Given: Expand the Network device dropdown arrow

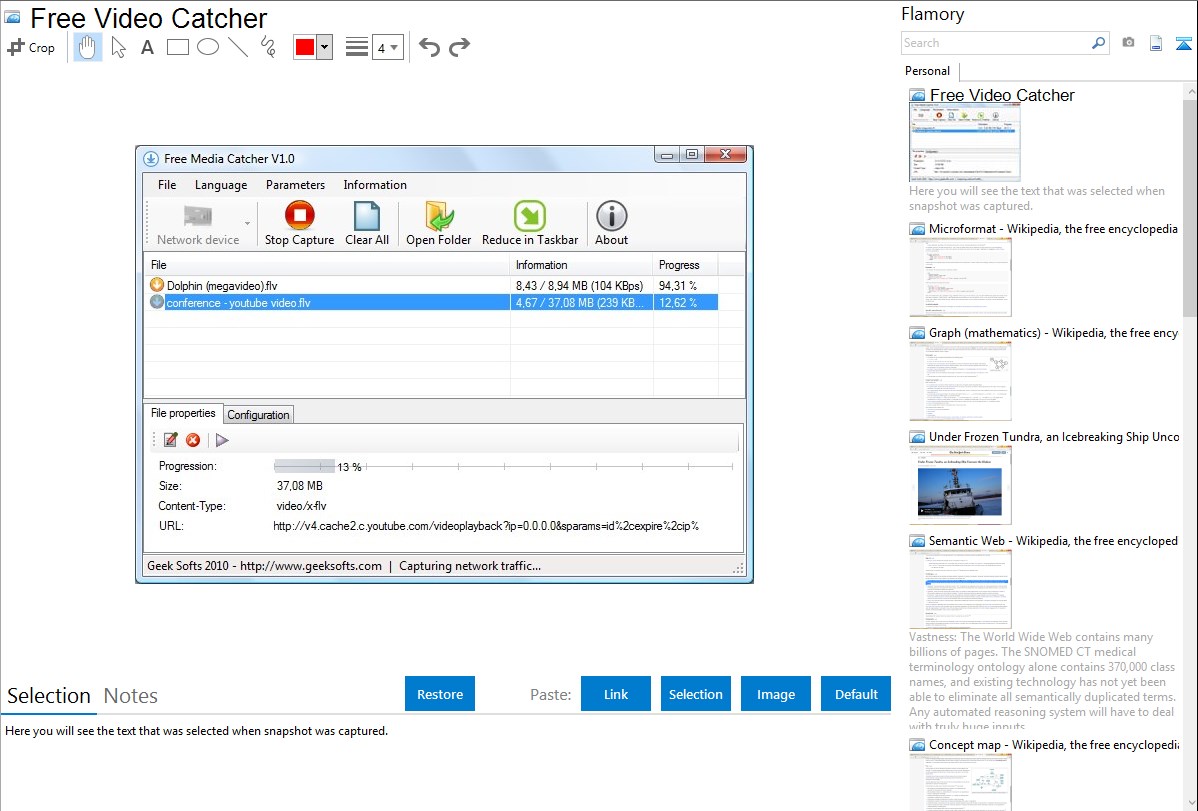Looking at the screenshot, I should click(248, 223).
